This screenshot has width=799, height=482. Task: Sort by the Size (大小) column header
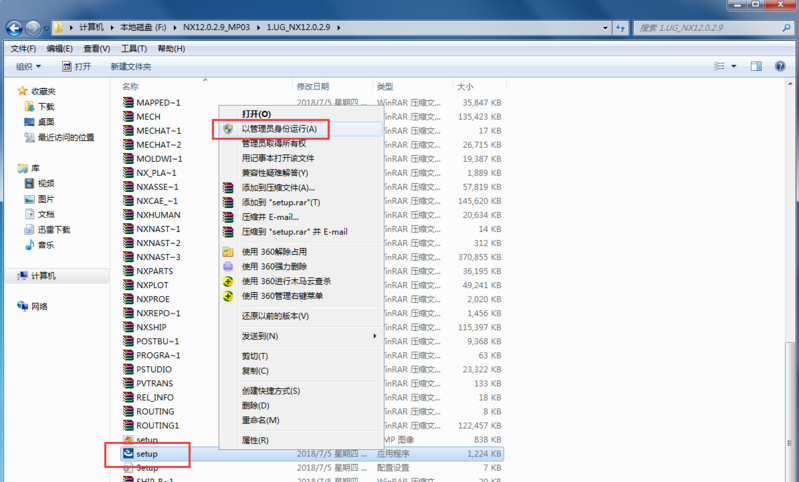tap(466, 87)
